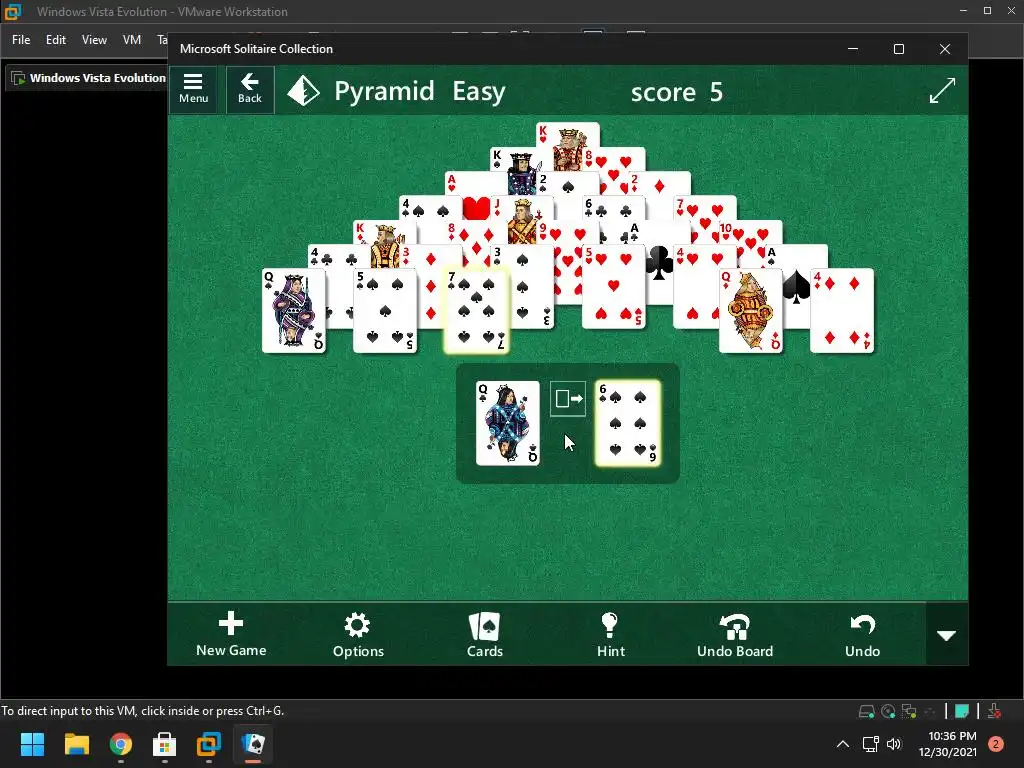Screen dimensions: 1024x768
Task: Open network settings in the system tray
Action: click(870, 744)
